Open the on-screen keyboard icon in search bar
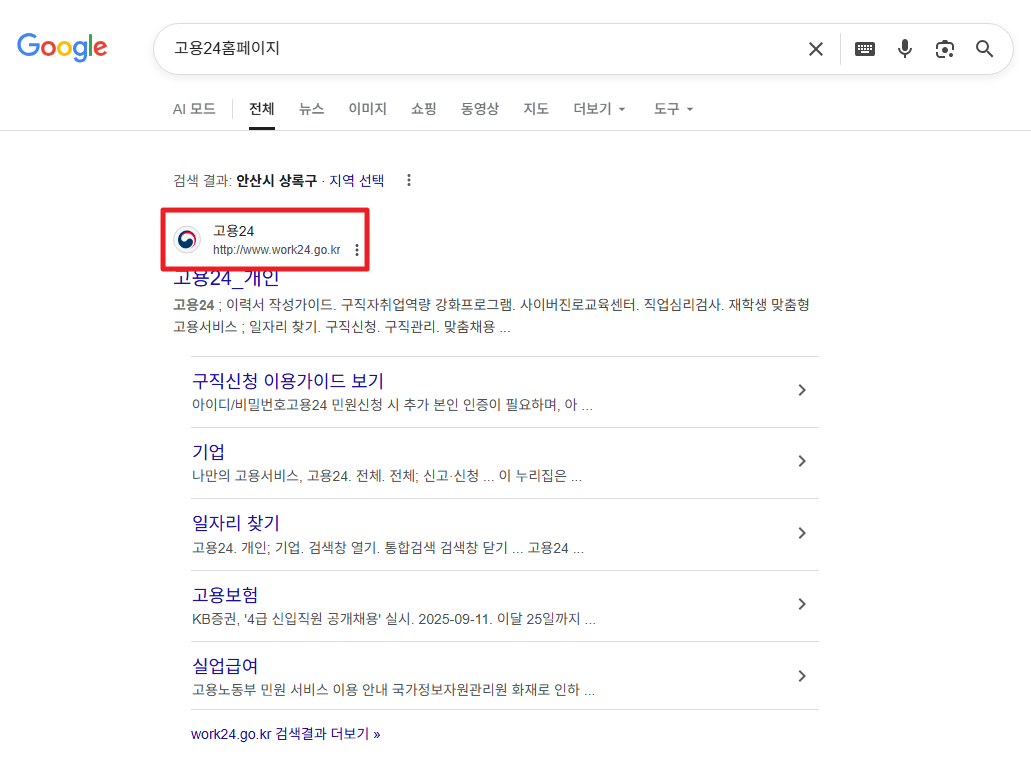The width and height of the screenshot is (1031, 762). click(864, 48)
